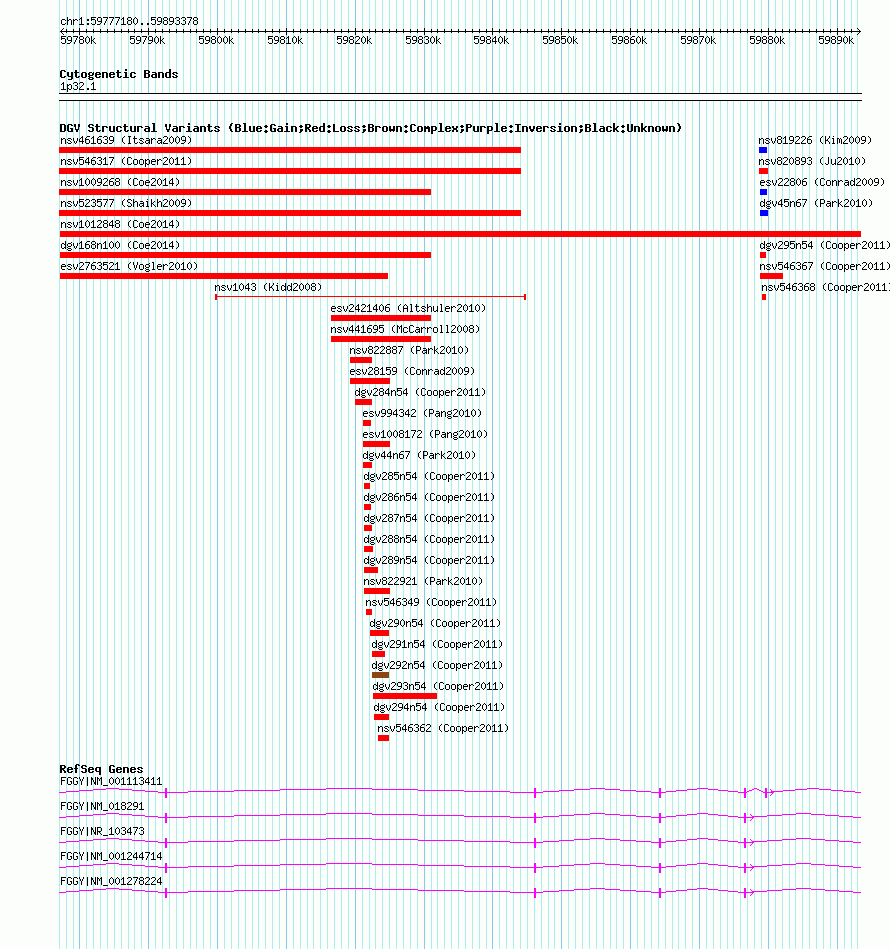890x949 pixels.
Task: Click nsv523577 (Shaikh2009) variant label
Action: [126, 203]
